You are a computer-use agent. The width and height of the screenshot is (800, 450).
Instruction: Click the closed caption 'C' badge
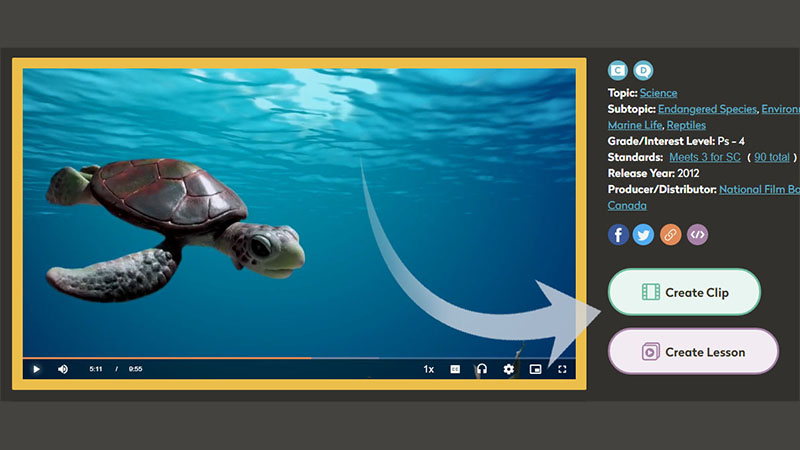[618, 70]
